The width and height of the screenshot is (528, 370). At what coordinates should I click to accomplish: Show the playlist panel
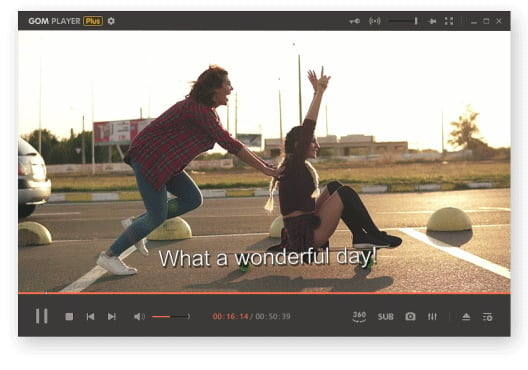pyautogui.click(x=488, y=317)
